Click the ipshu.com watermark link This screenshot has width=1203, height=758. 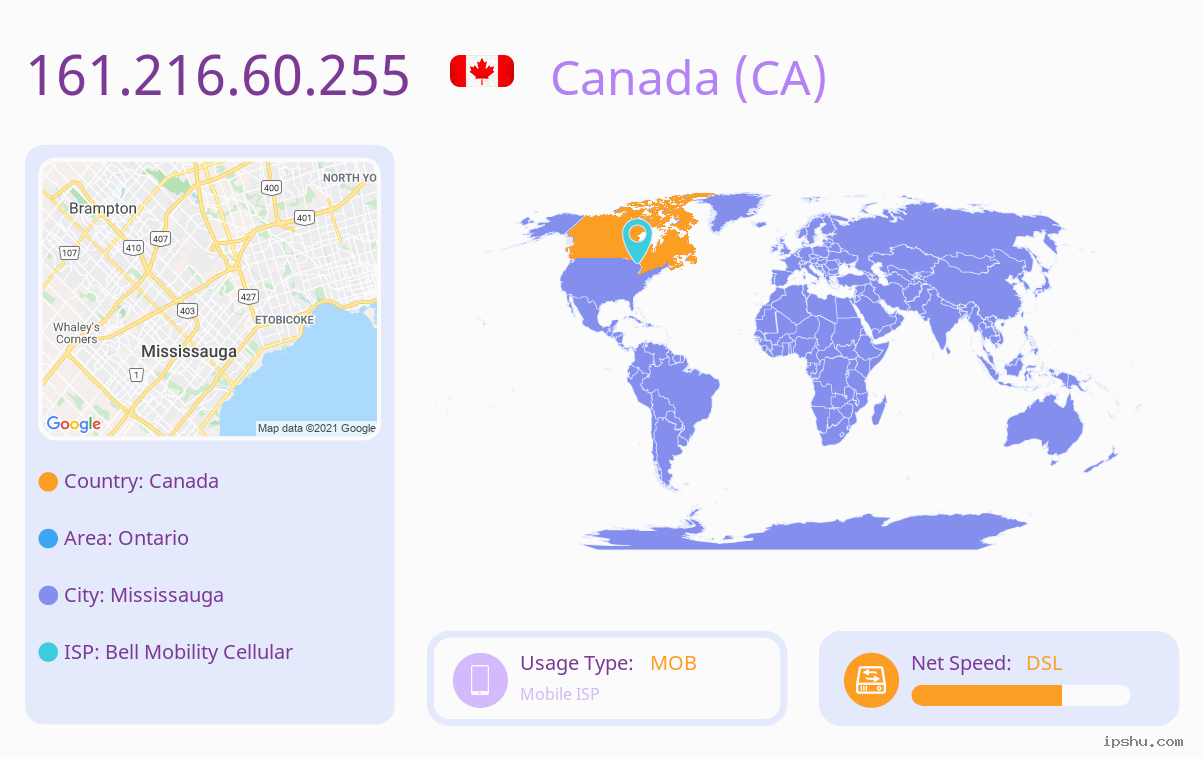click(1143, 741)
